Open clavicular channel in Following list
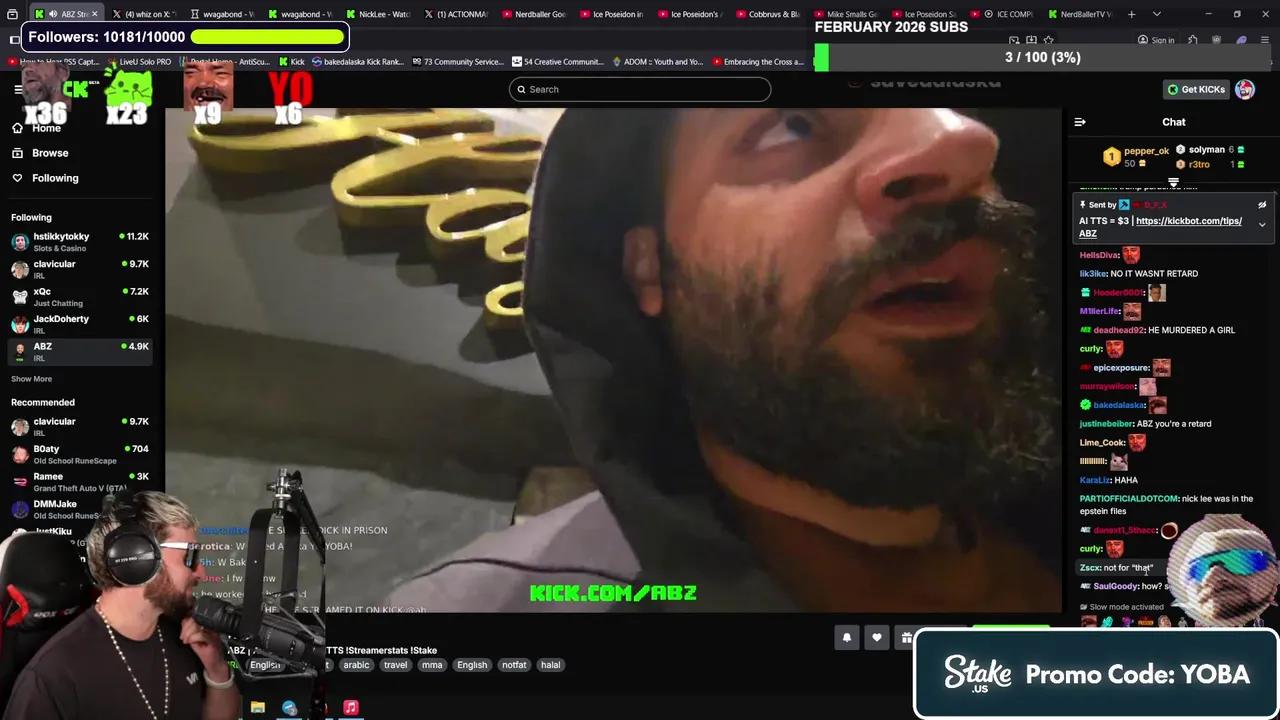Screen dimensions: 1280x720 tap(80, 269)
